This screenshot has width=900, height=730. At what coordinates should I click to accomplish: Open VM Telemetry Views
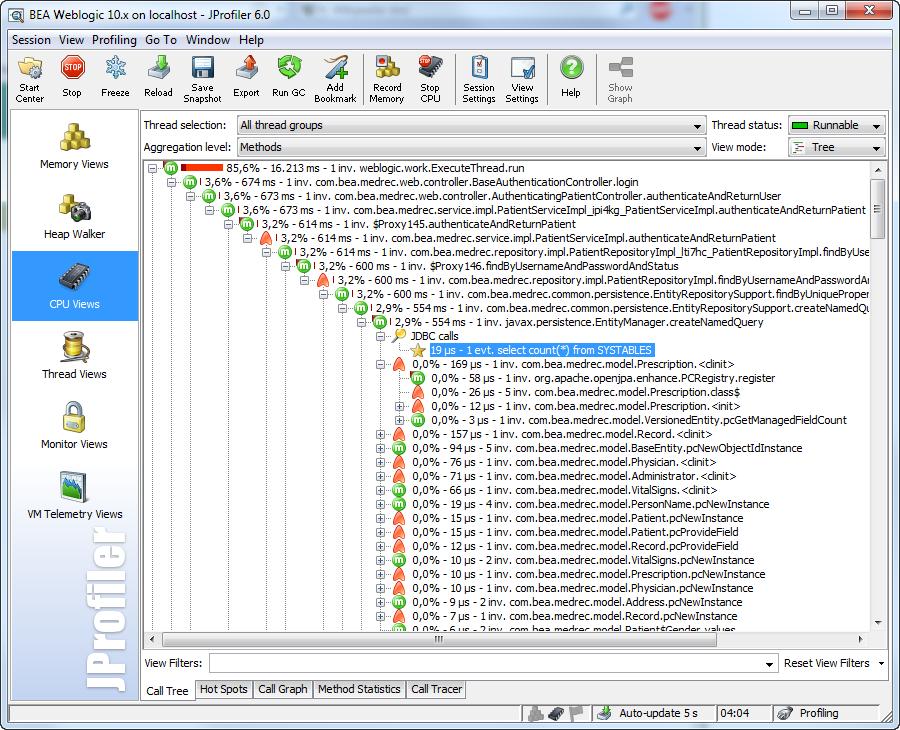[x=74, y=496]
